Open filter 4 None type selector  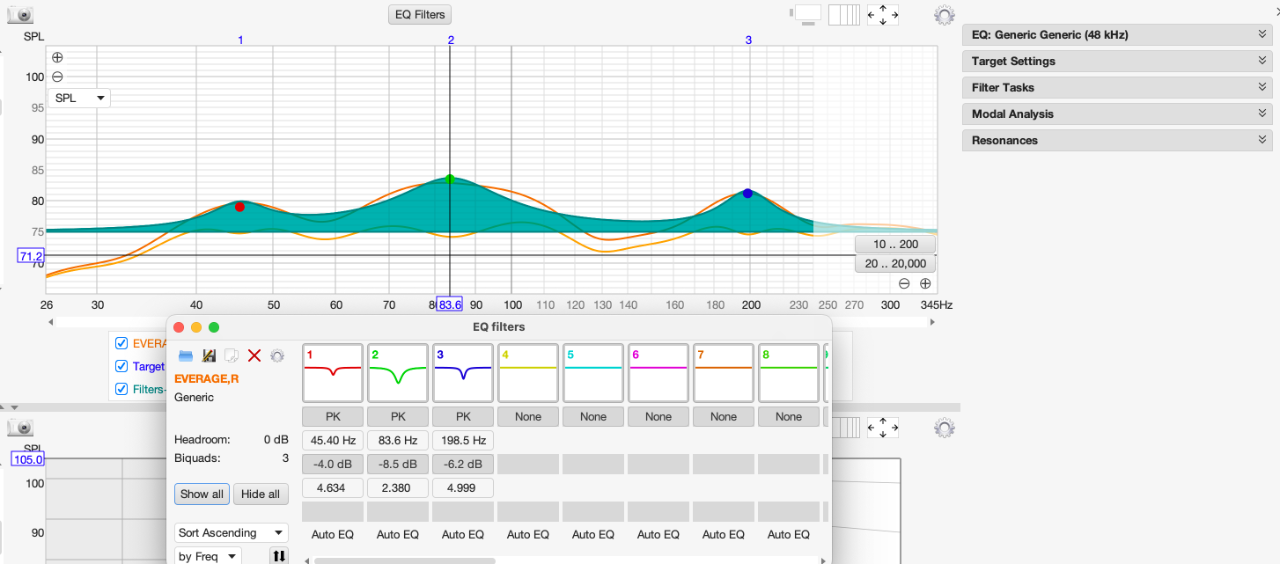click(528, 417)
